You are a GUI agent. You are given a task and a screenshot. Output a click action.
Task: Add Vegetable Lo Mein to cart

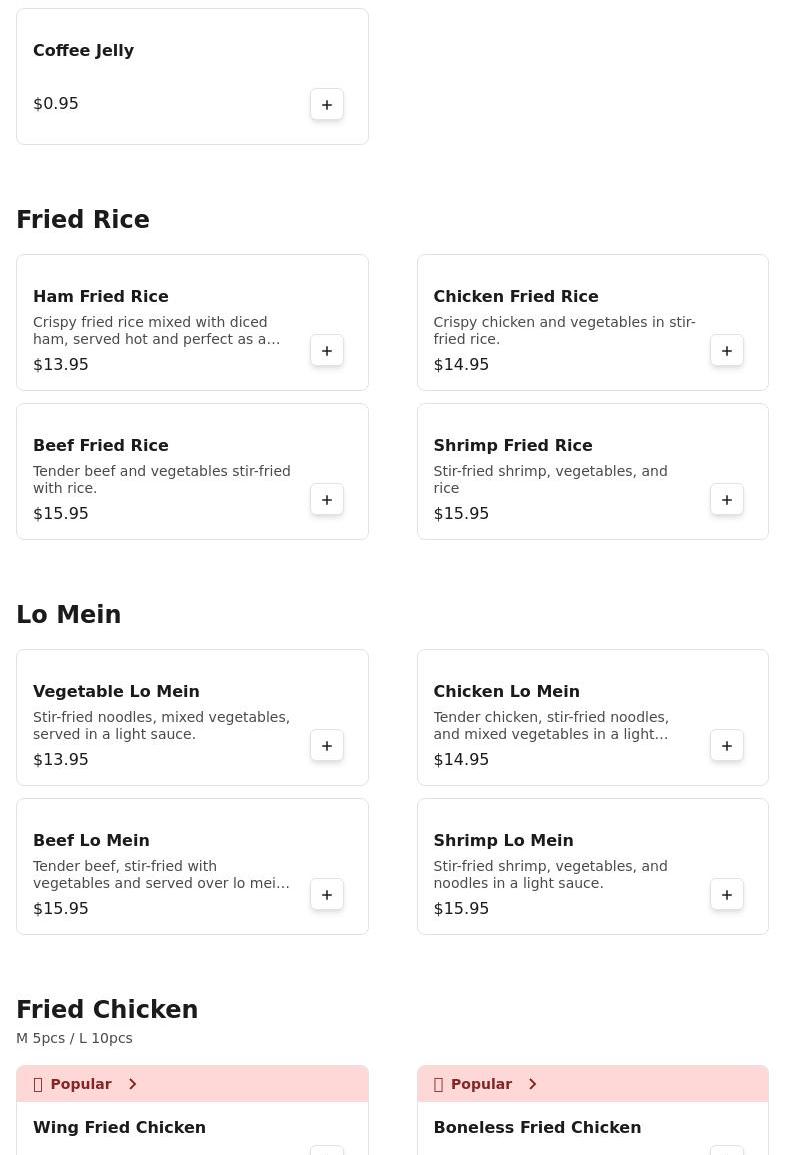(x=327, y=746)
